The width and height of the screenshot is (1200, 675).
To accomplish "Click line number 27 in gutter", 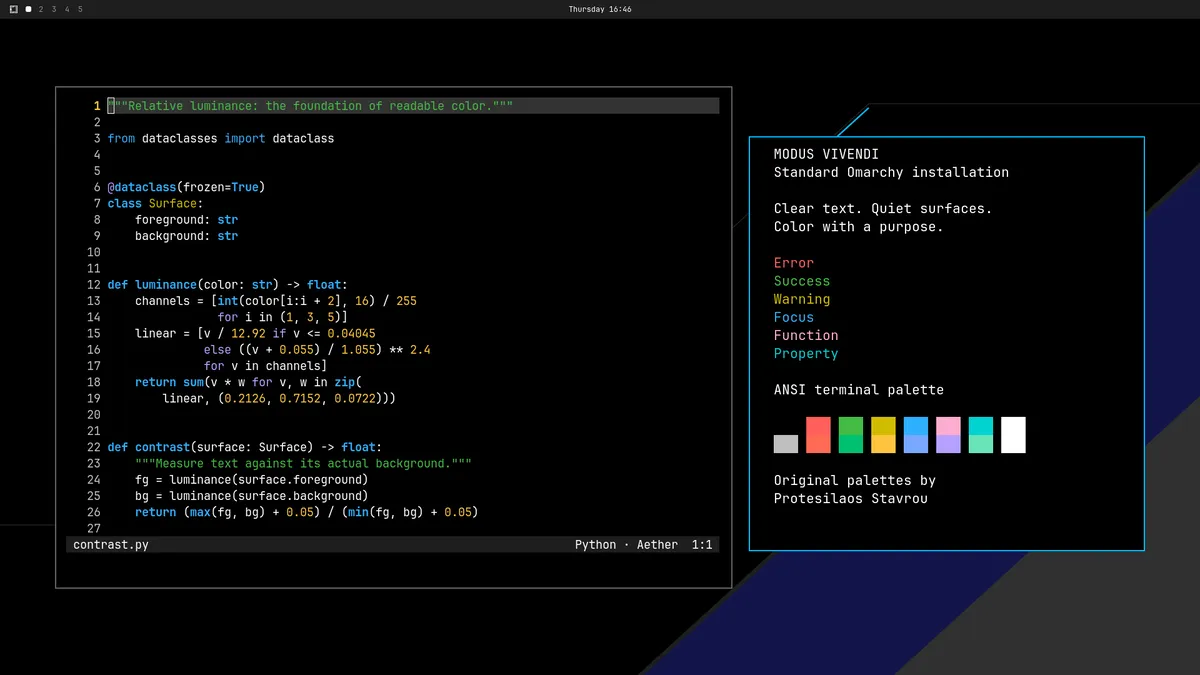I will pos(94,528).
